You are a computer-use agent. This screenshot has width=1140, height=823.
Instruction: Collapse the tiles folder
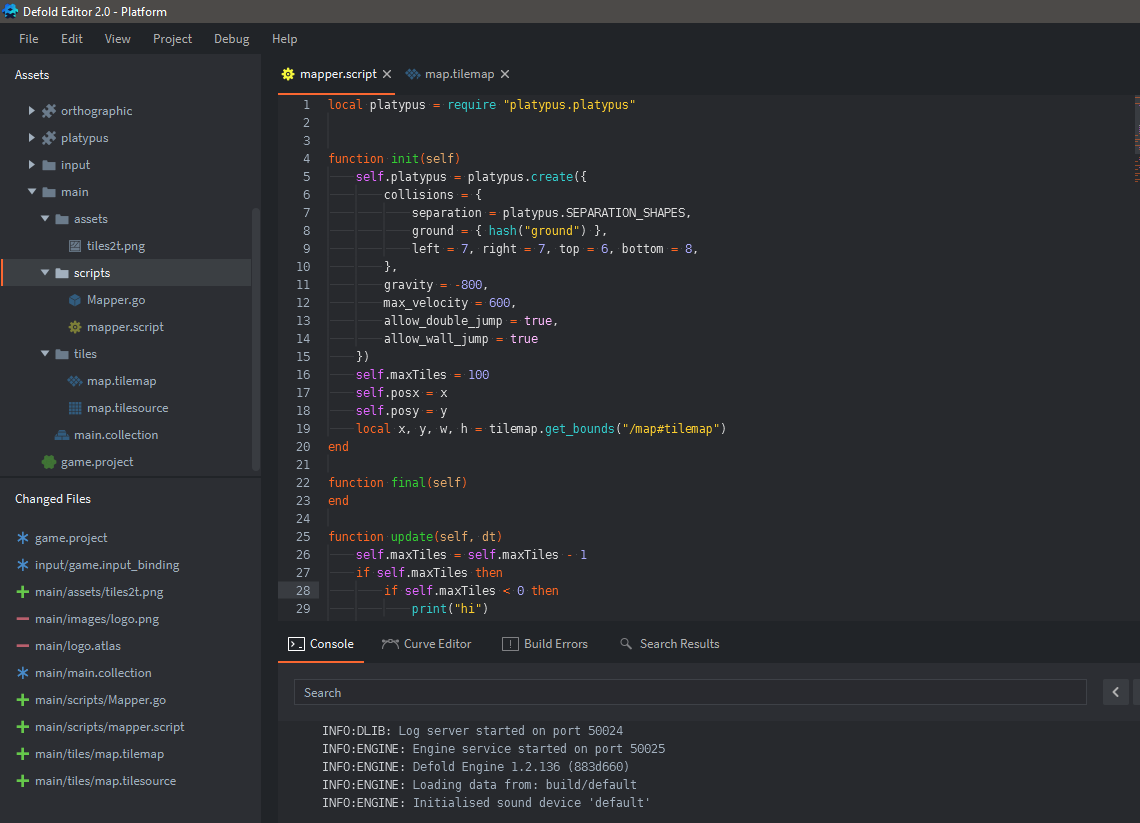(x=45, y=354)
